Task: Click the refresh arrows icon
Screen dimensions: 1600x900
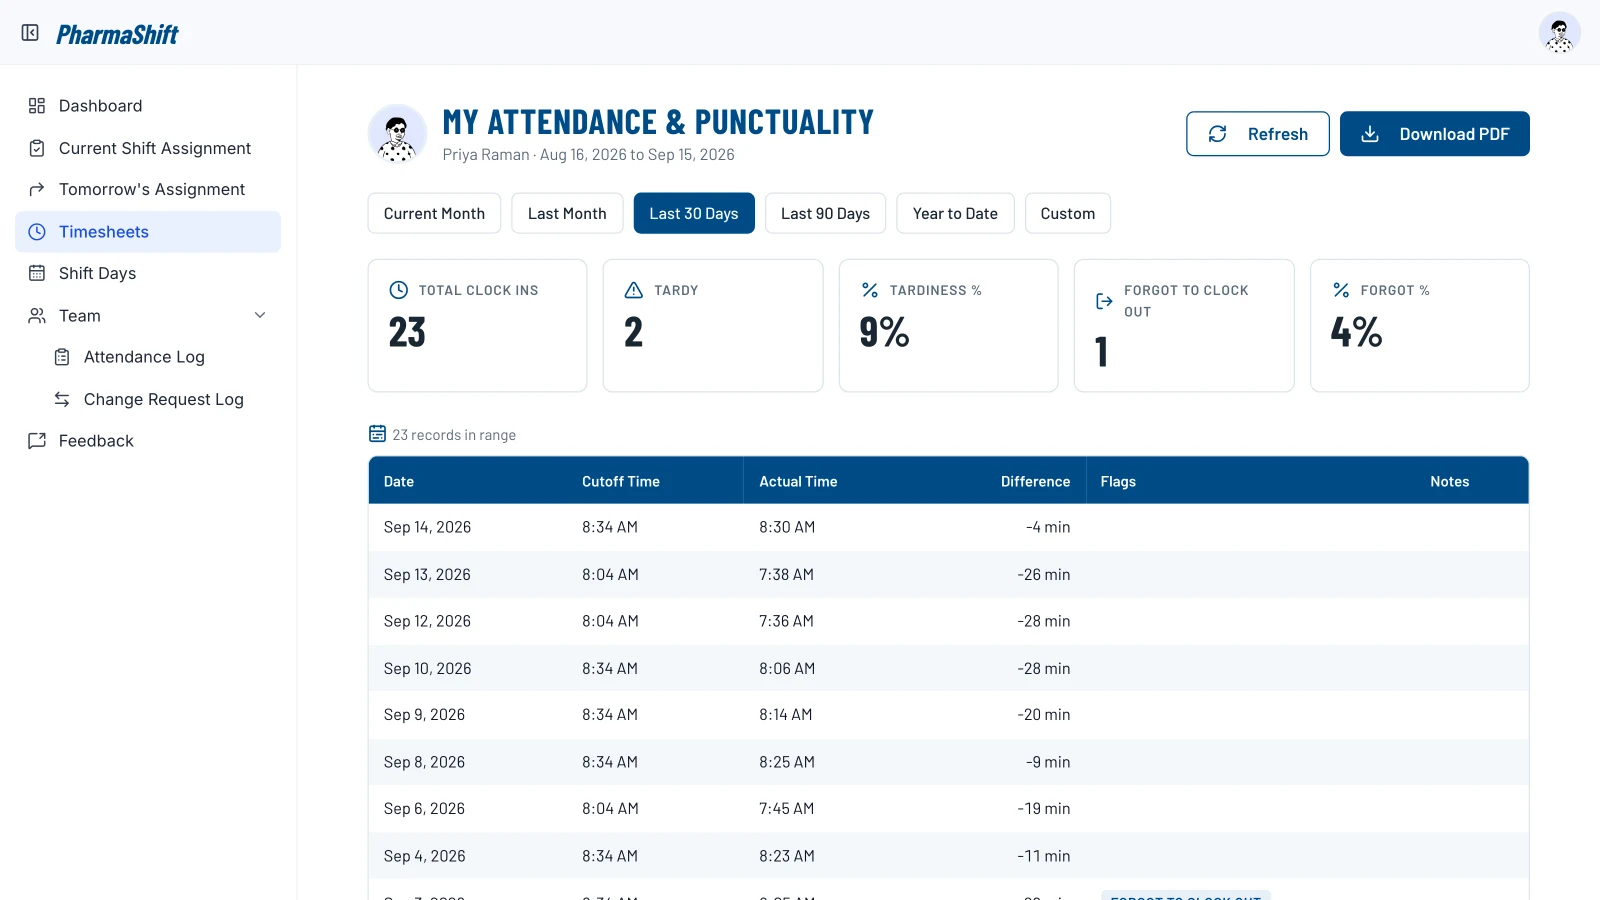Action: point(1217,134)
